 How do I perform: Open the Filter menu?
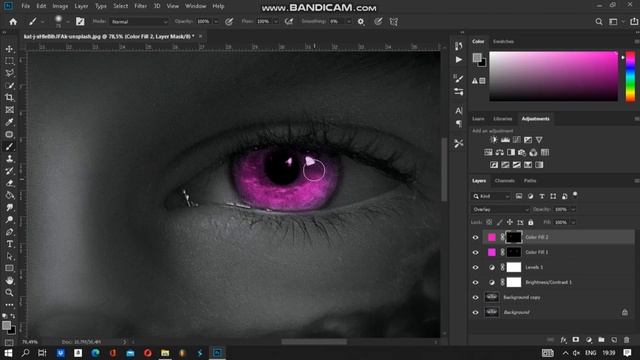(x=140, y=6)
